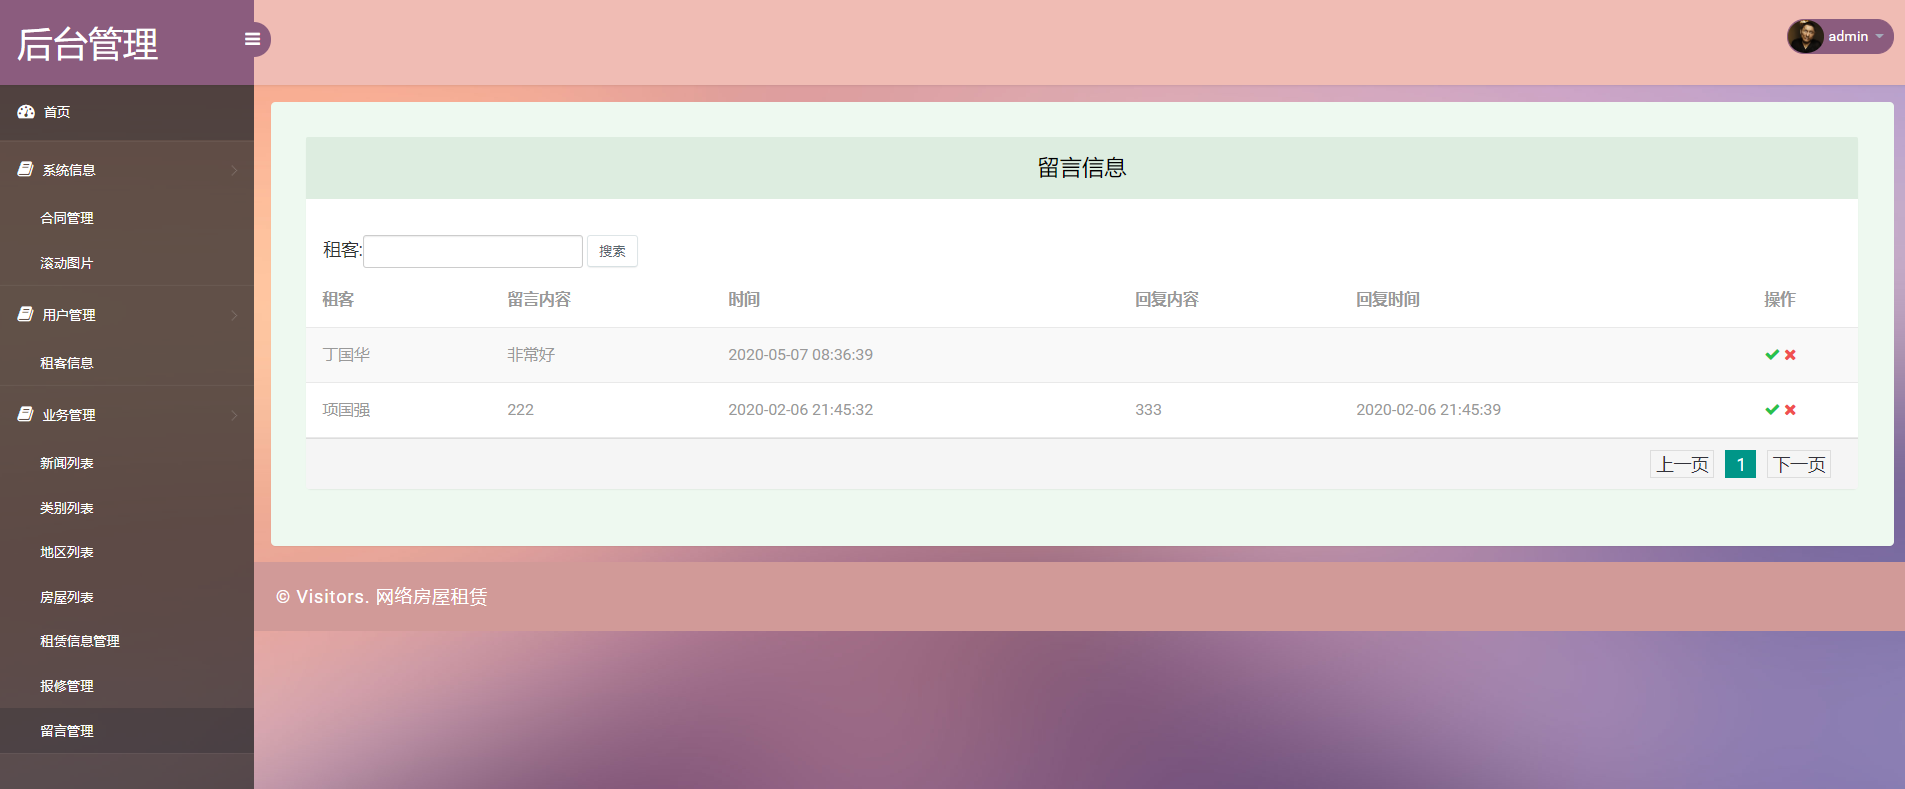Click the admin username label
1905x789 pixels.
coord(1848,37)
